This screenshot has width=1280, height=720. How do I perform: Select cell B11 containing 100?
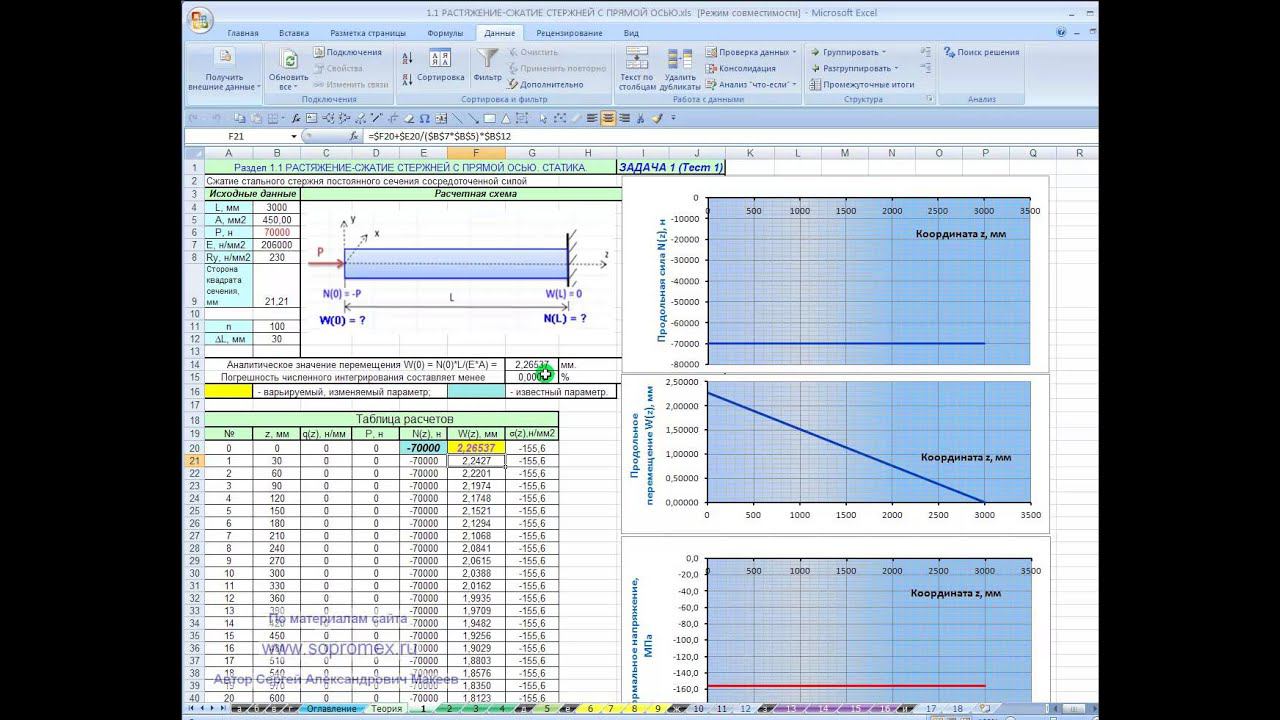click(277, 326)
